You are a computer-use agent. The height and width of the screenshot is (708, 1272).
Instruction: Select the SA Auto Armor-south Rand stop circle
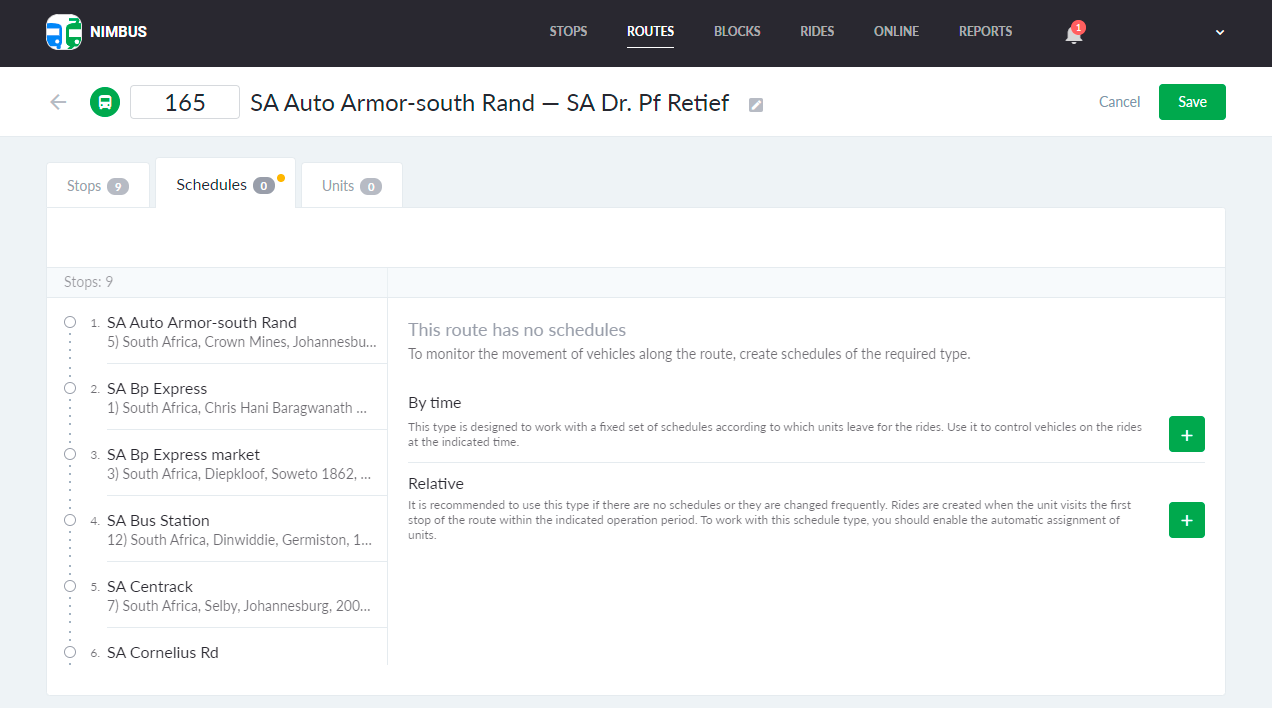tap(70, 322)
